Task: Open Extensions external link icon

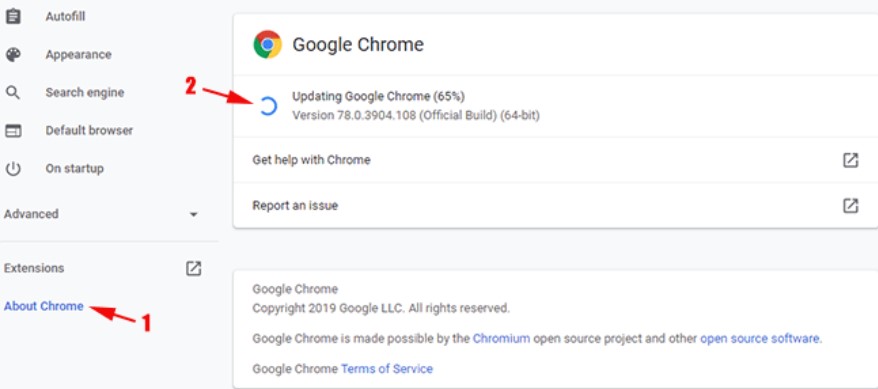Action: [x=193, y=268]
